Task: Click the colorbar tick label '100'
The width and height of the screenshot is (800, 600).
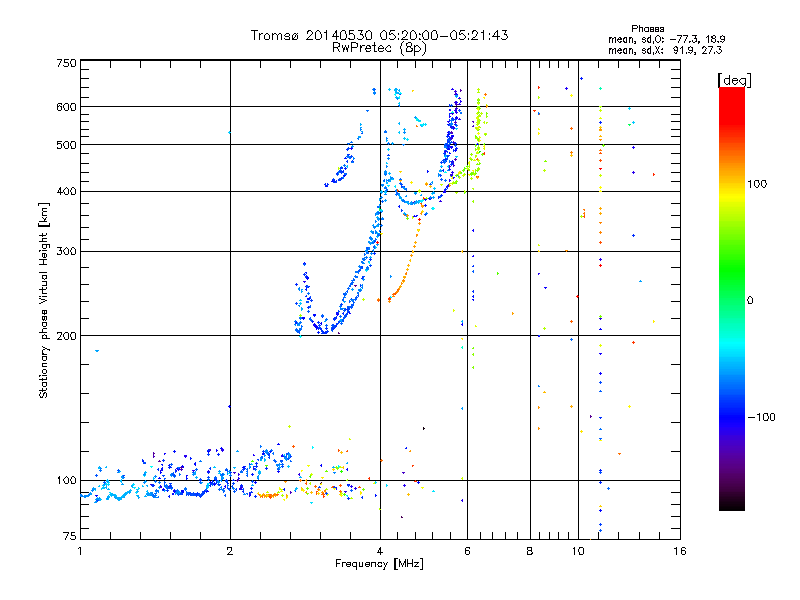Action: click(x=757, y=184)
